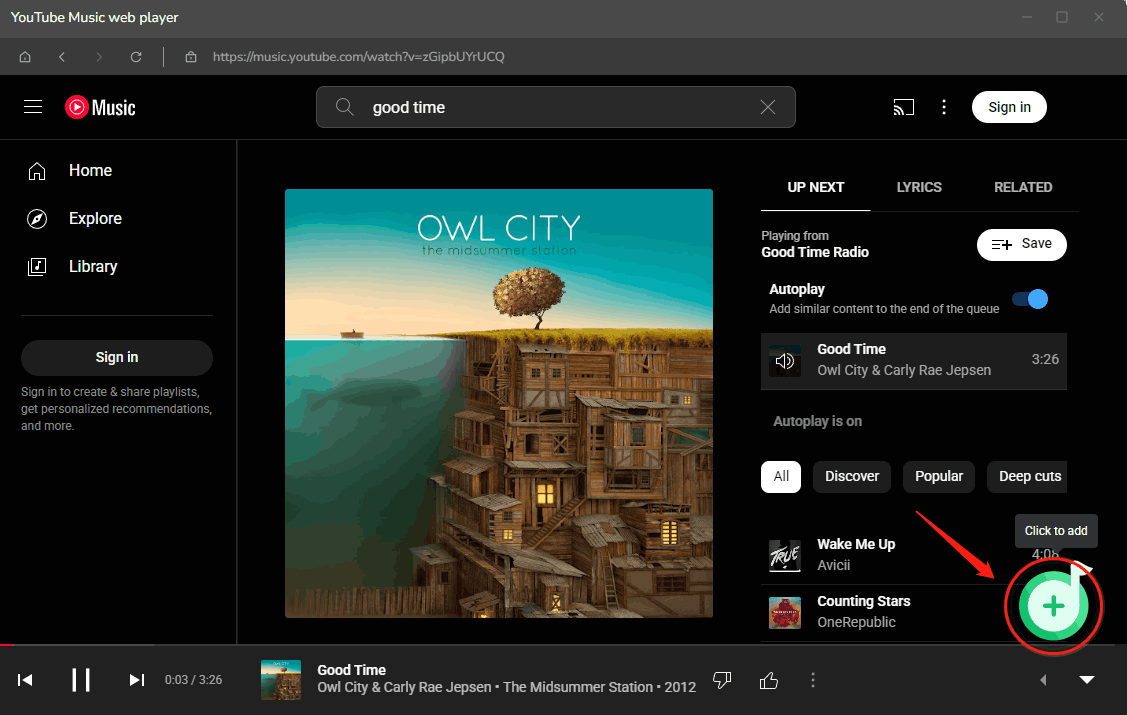
Task: Click the search box with good time
Action: pos(556,107)
